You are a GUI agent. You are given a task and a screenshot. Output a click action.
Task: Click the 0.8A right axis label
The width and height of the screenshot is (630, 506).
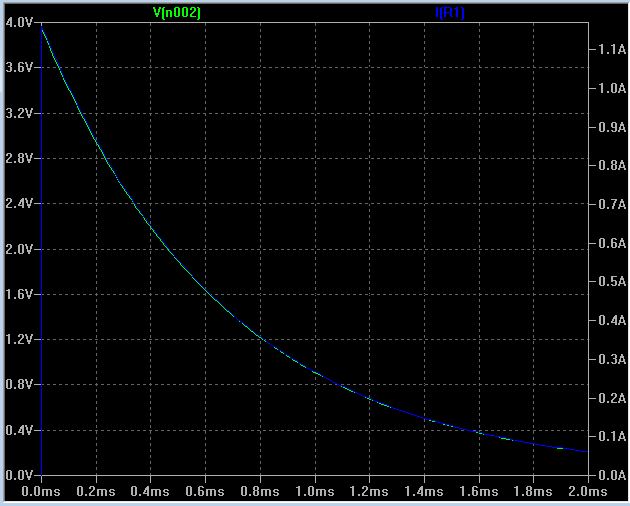pyautogui.click(x=612, y=165)
